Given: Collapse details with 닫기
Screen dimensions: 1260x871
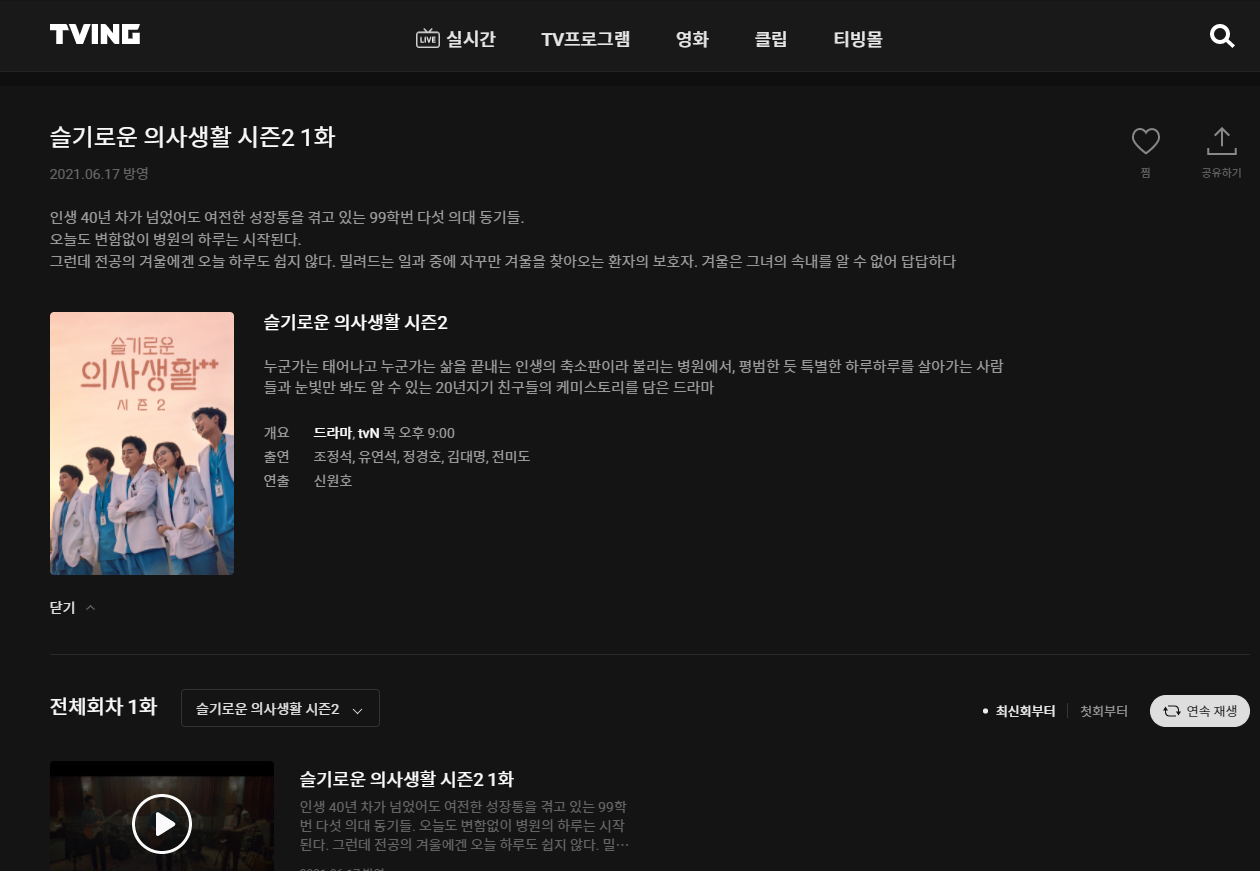Looking at the screenshot, I should click(73, 608).
